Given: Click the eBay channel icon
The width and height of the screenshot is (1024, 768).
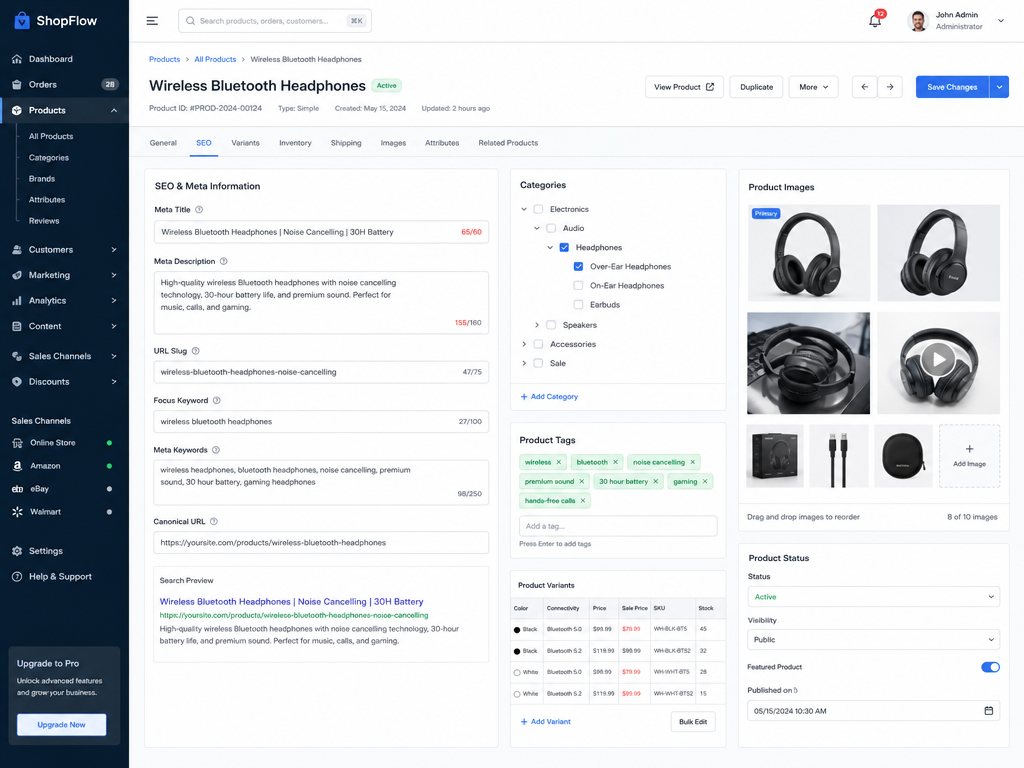Looking at the screenshot, I should point(18,488).
